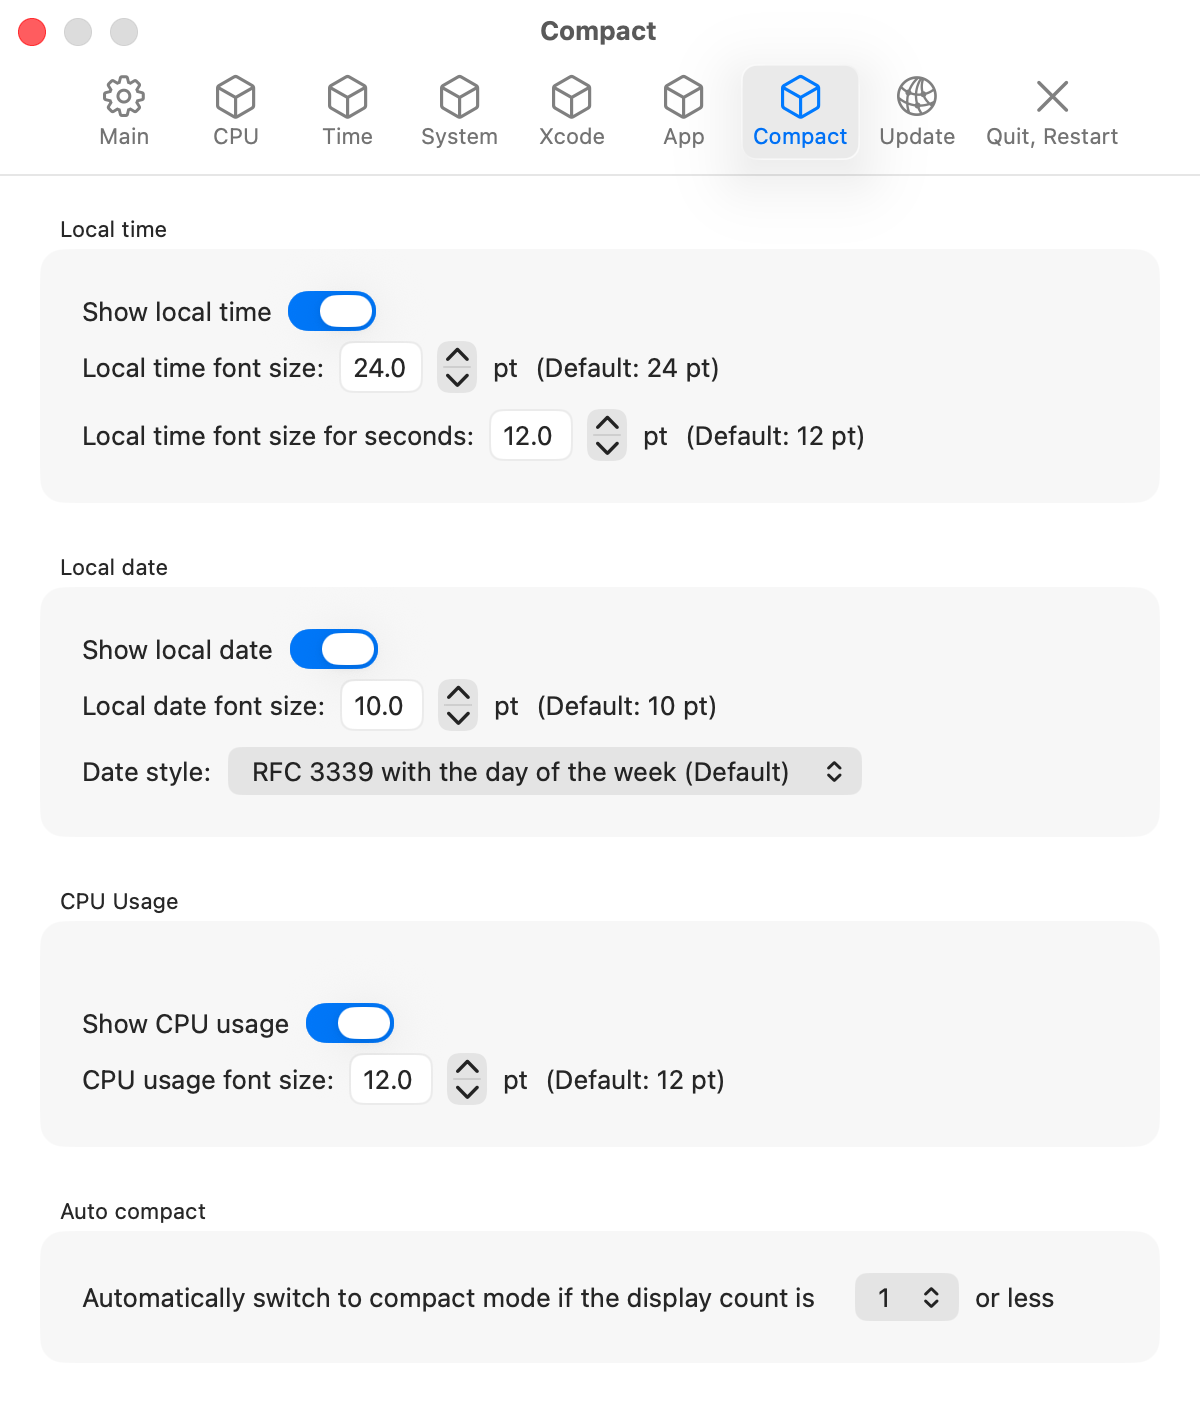Select the System cube icon
1200x1402 pixels.
point(459,98)
